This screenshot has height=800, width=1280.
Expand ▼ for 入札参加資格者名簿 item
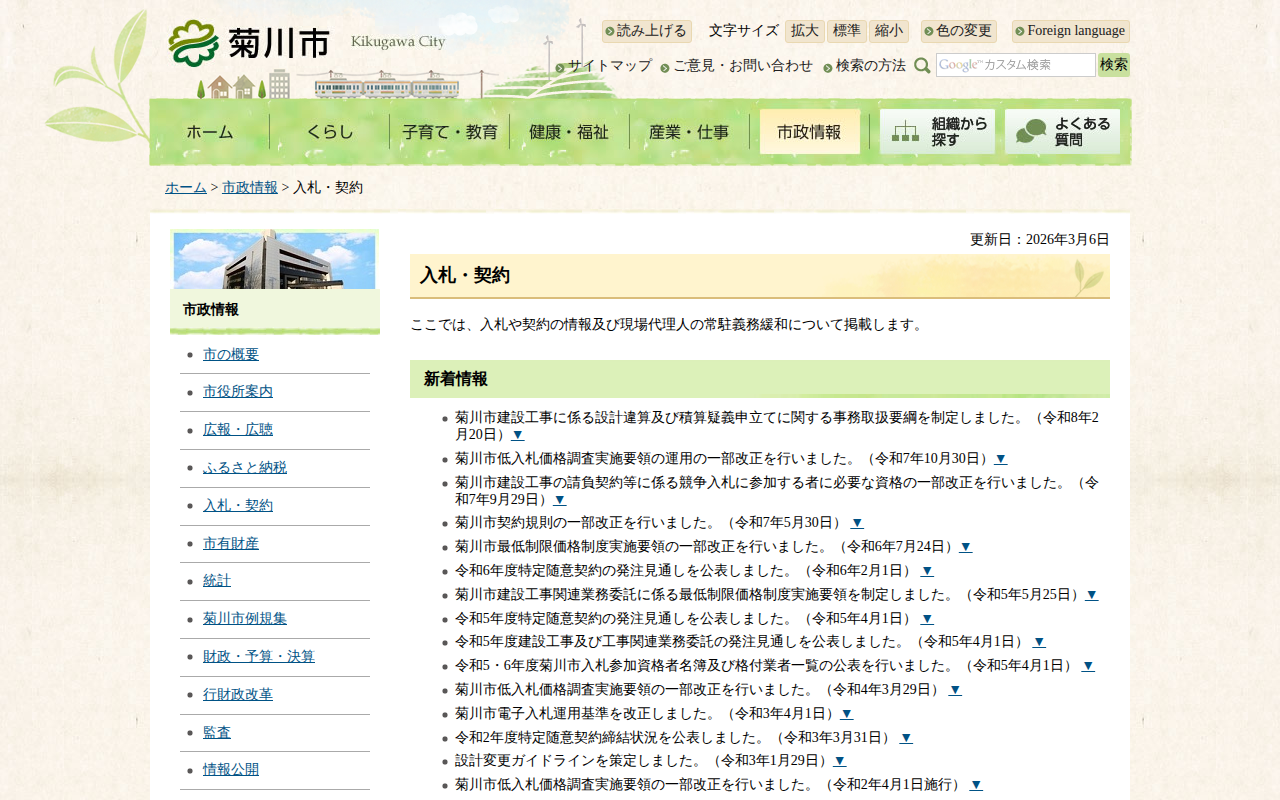[1088, 666]
